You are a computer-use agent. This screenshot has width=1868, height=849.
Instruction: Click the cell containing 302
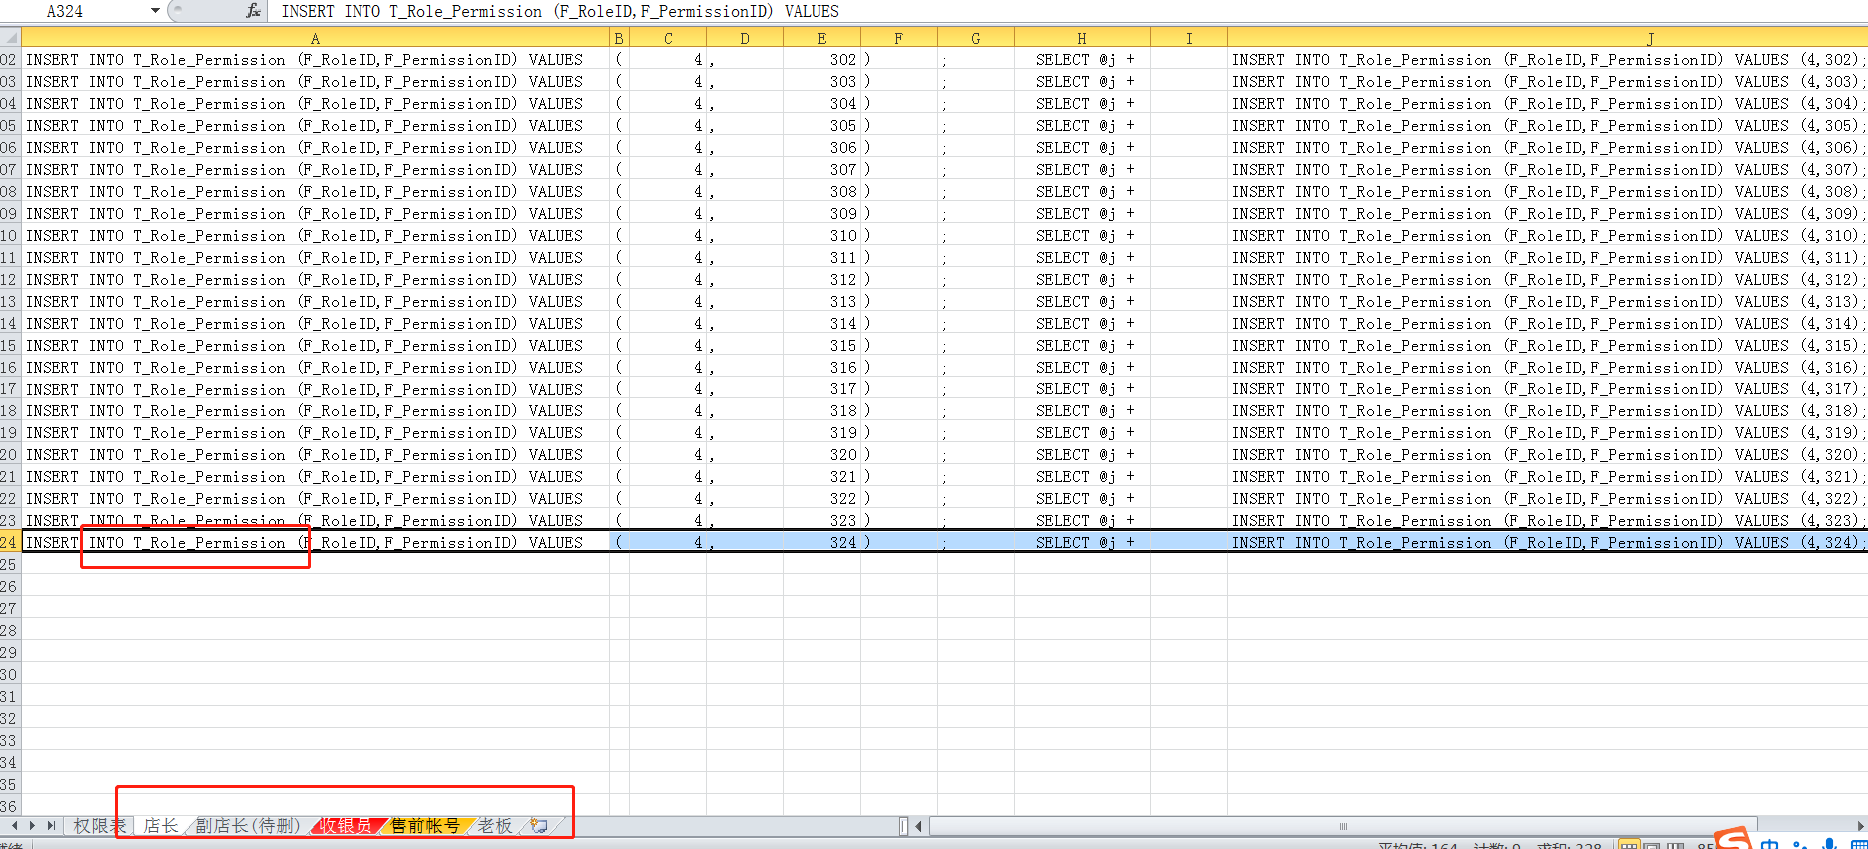tap(822, 60)
